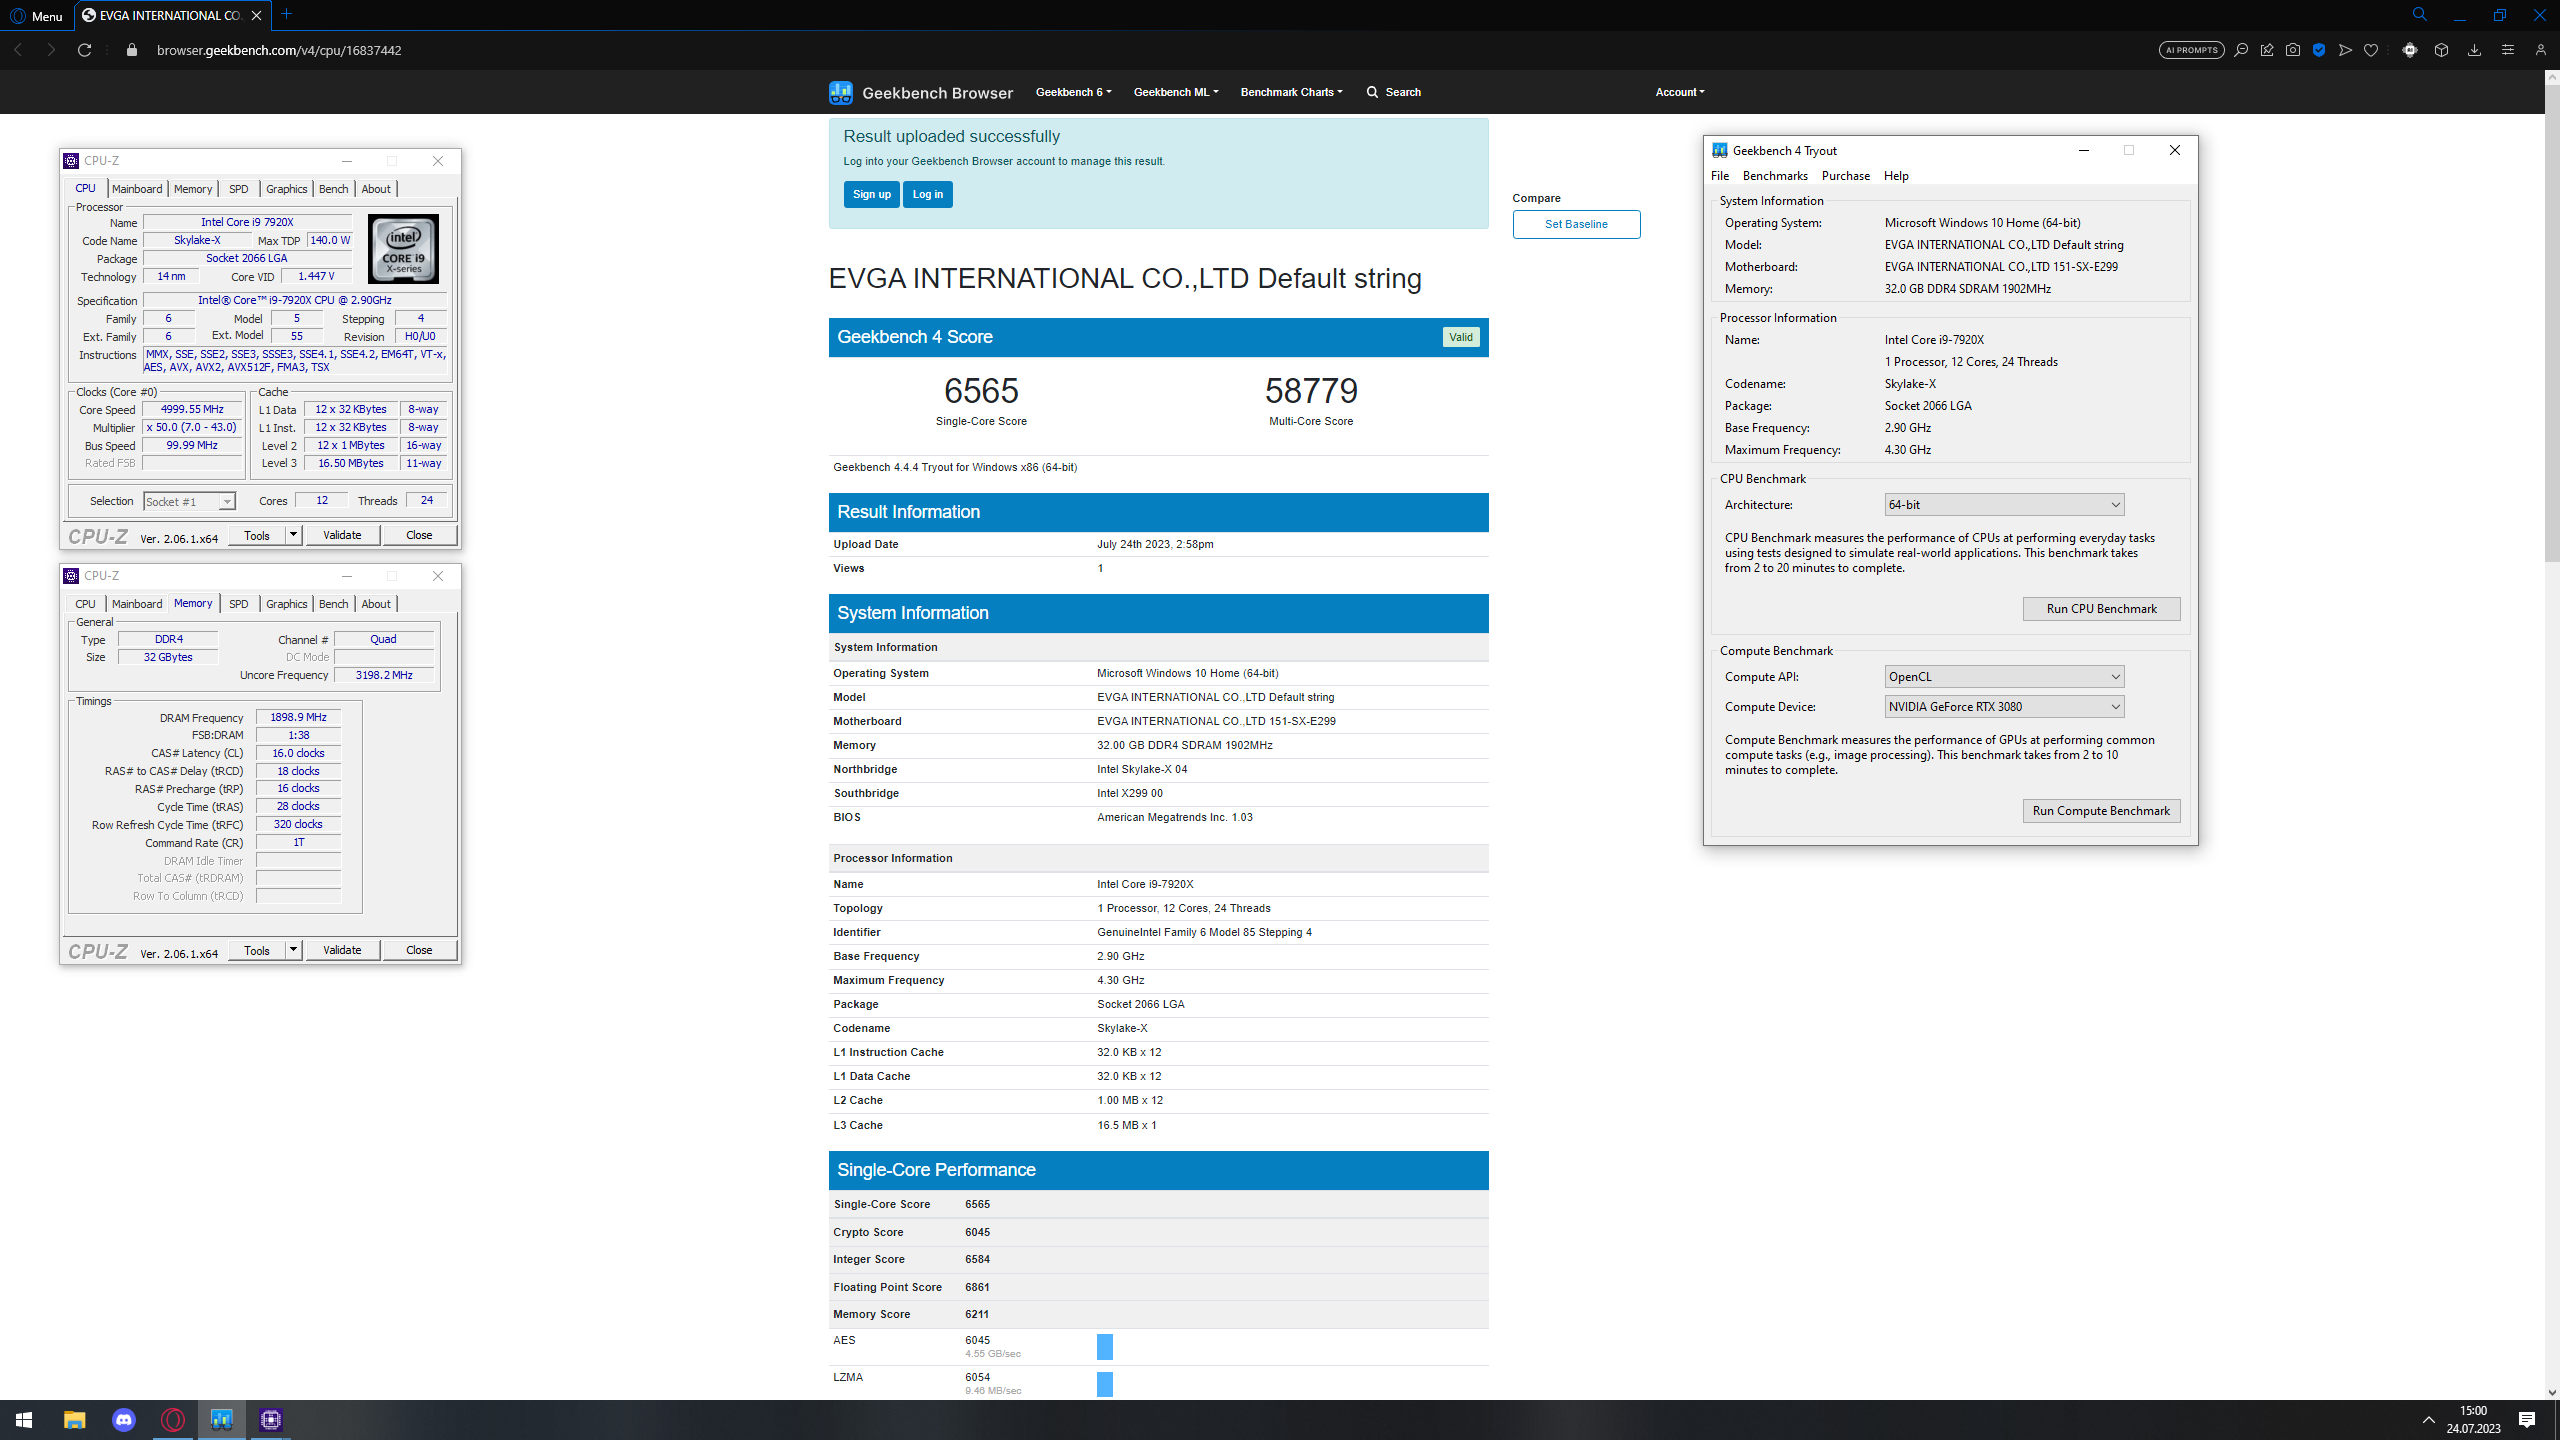2560x1440 pixels.
Task: Click Set Baseline under Compare
Action: pos(1576,224)
